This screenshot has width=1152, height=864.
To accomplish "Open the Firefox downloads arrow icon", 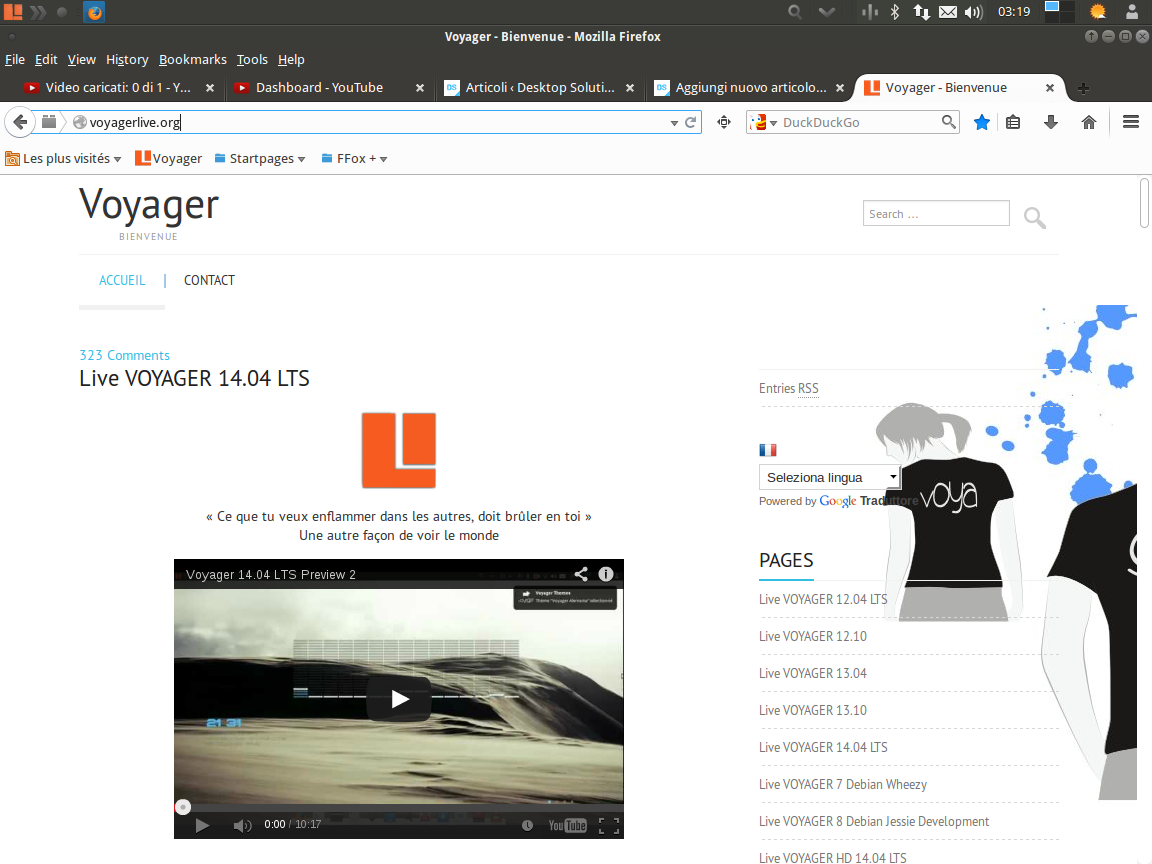I will (x=1050, y=122).
